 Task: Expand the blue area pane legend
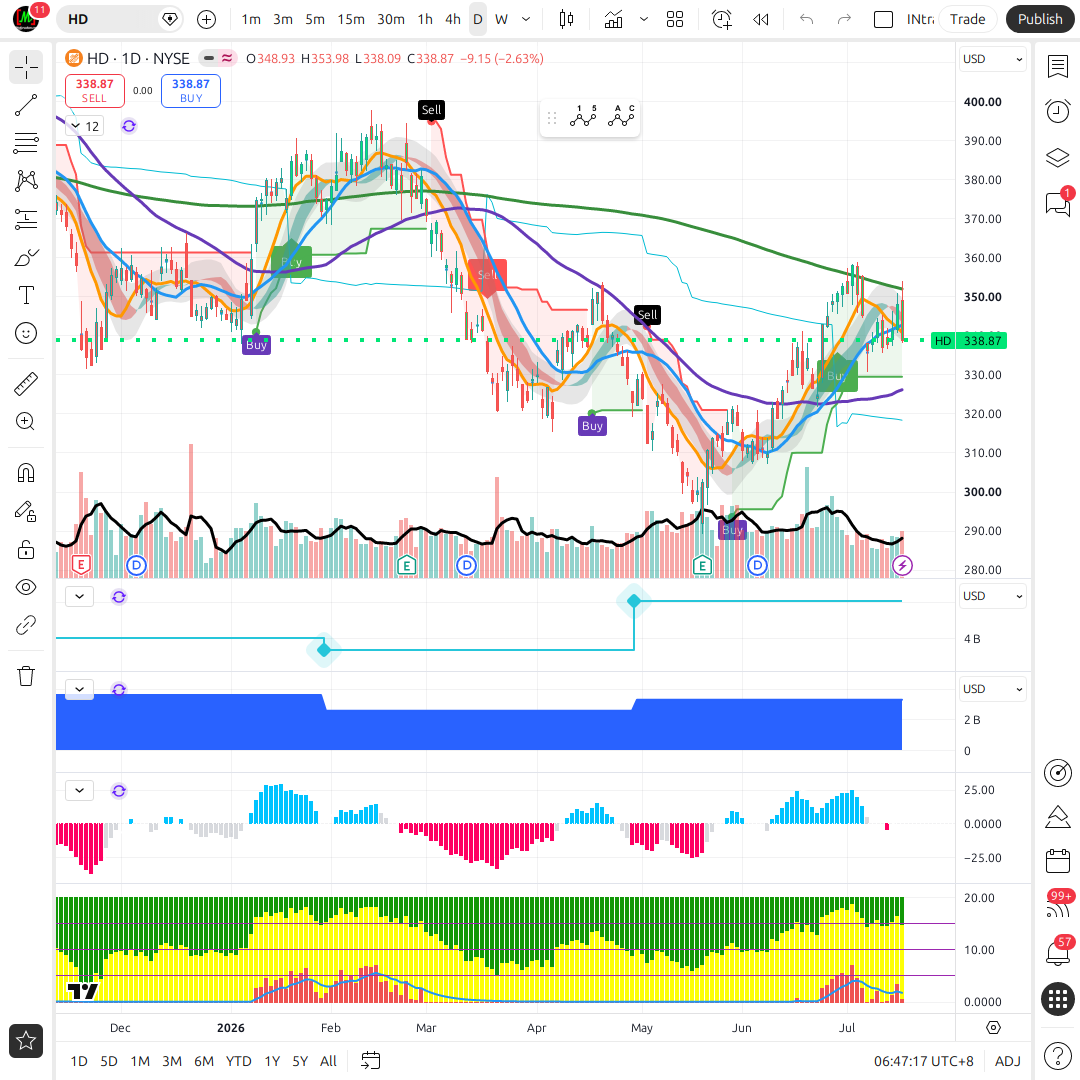pos(79,689)
